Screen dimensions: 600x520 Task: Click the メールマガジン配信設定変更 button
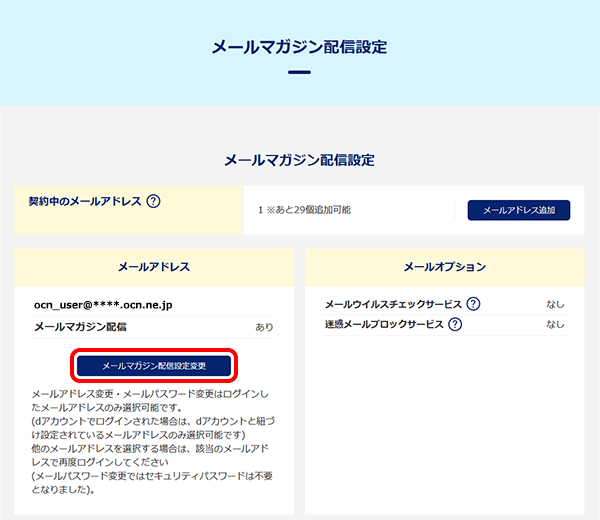tap(154, 366)
